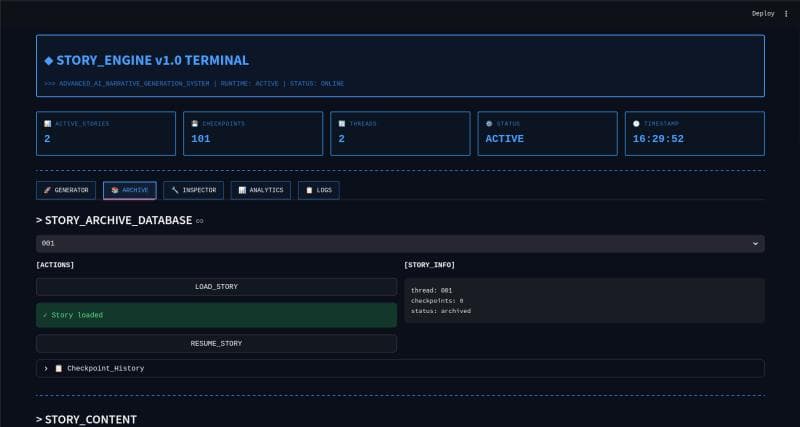Click the STATUS indicator icon
Image resolution: width=800 pixels, height=427 pixels.
click(x=489, y=123)
